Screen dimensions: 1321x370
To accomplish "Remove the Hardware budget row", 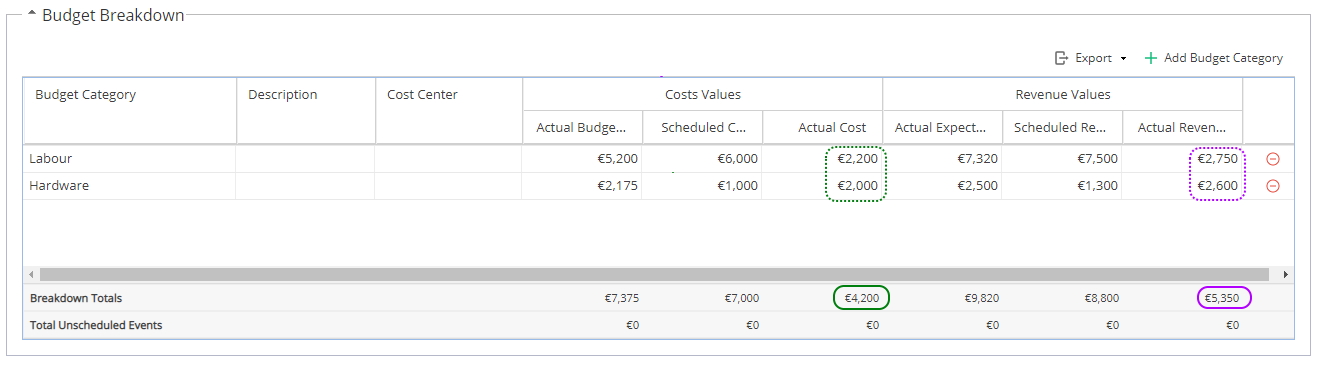I will tap(1273, 186).
